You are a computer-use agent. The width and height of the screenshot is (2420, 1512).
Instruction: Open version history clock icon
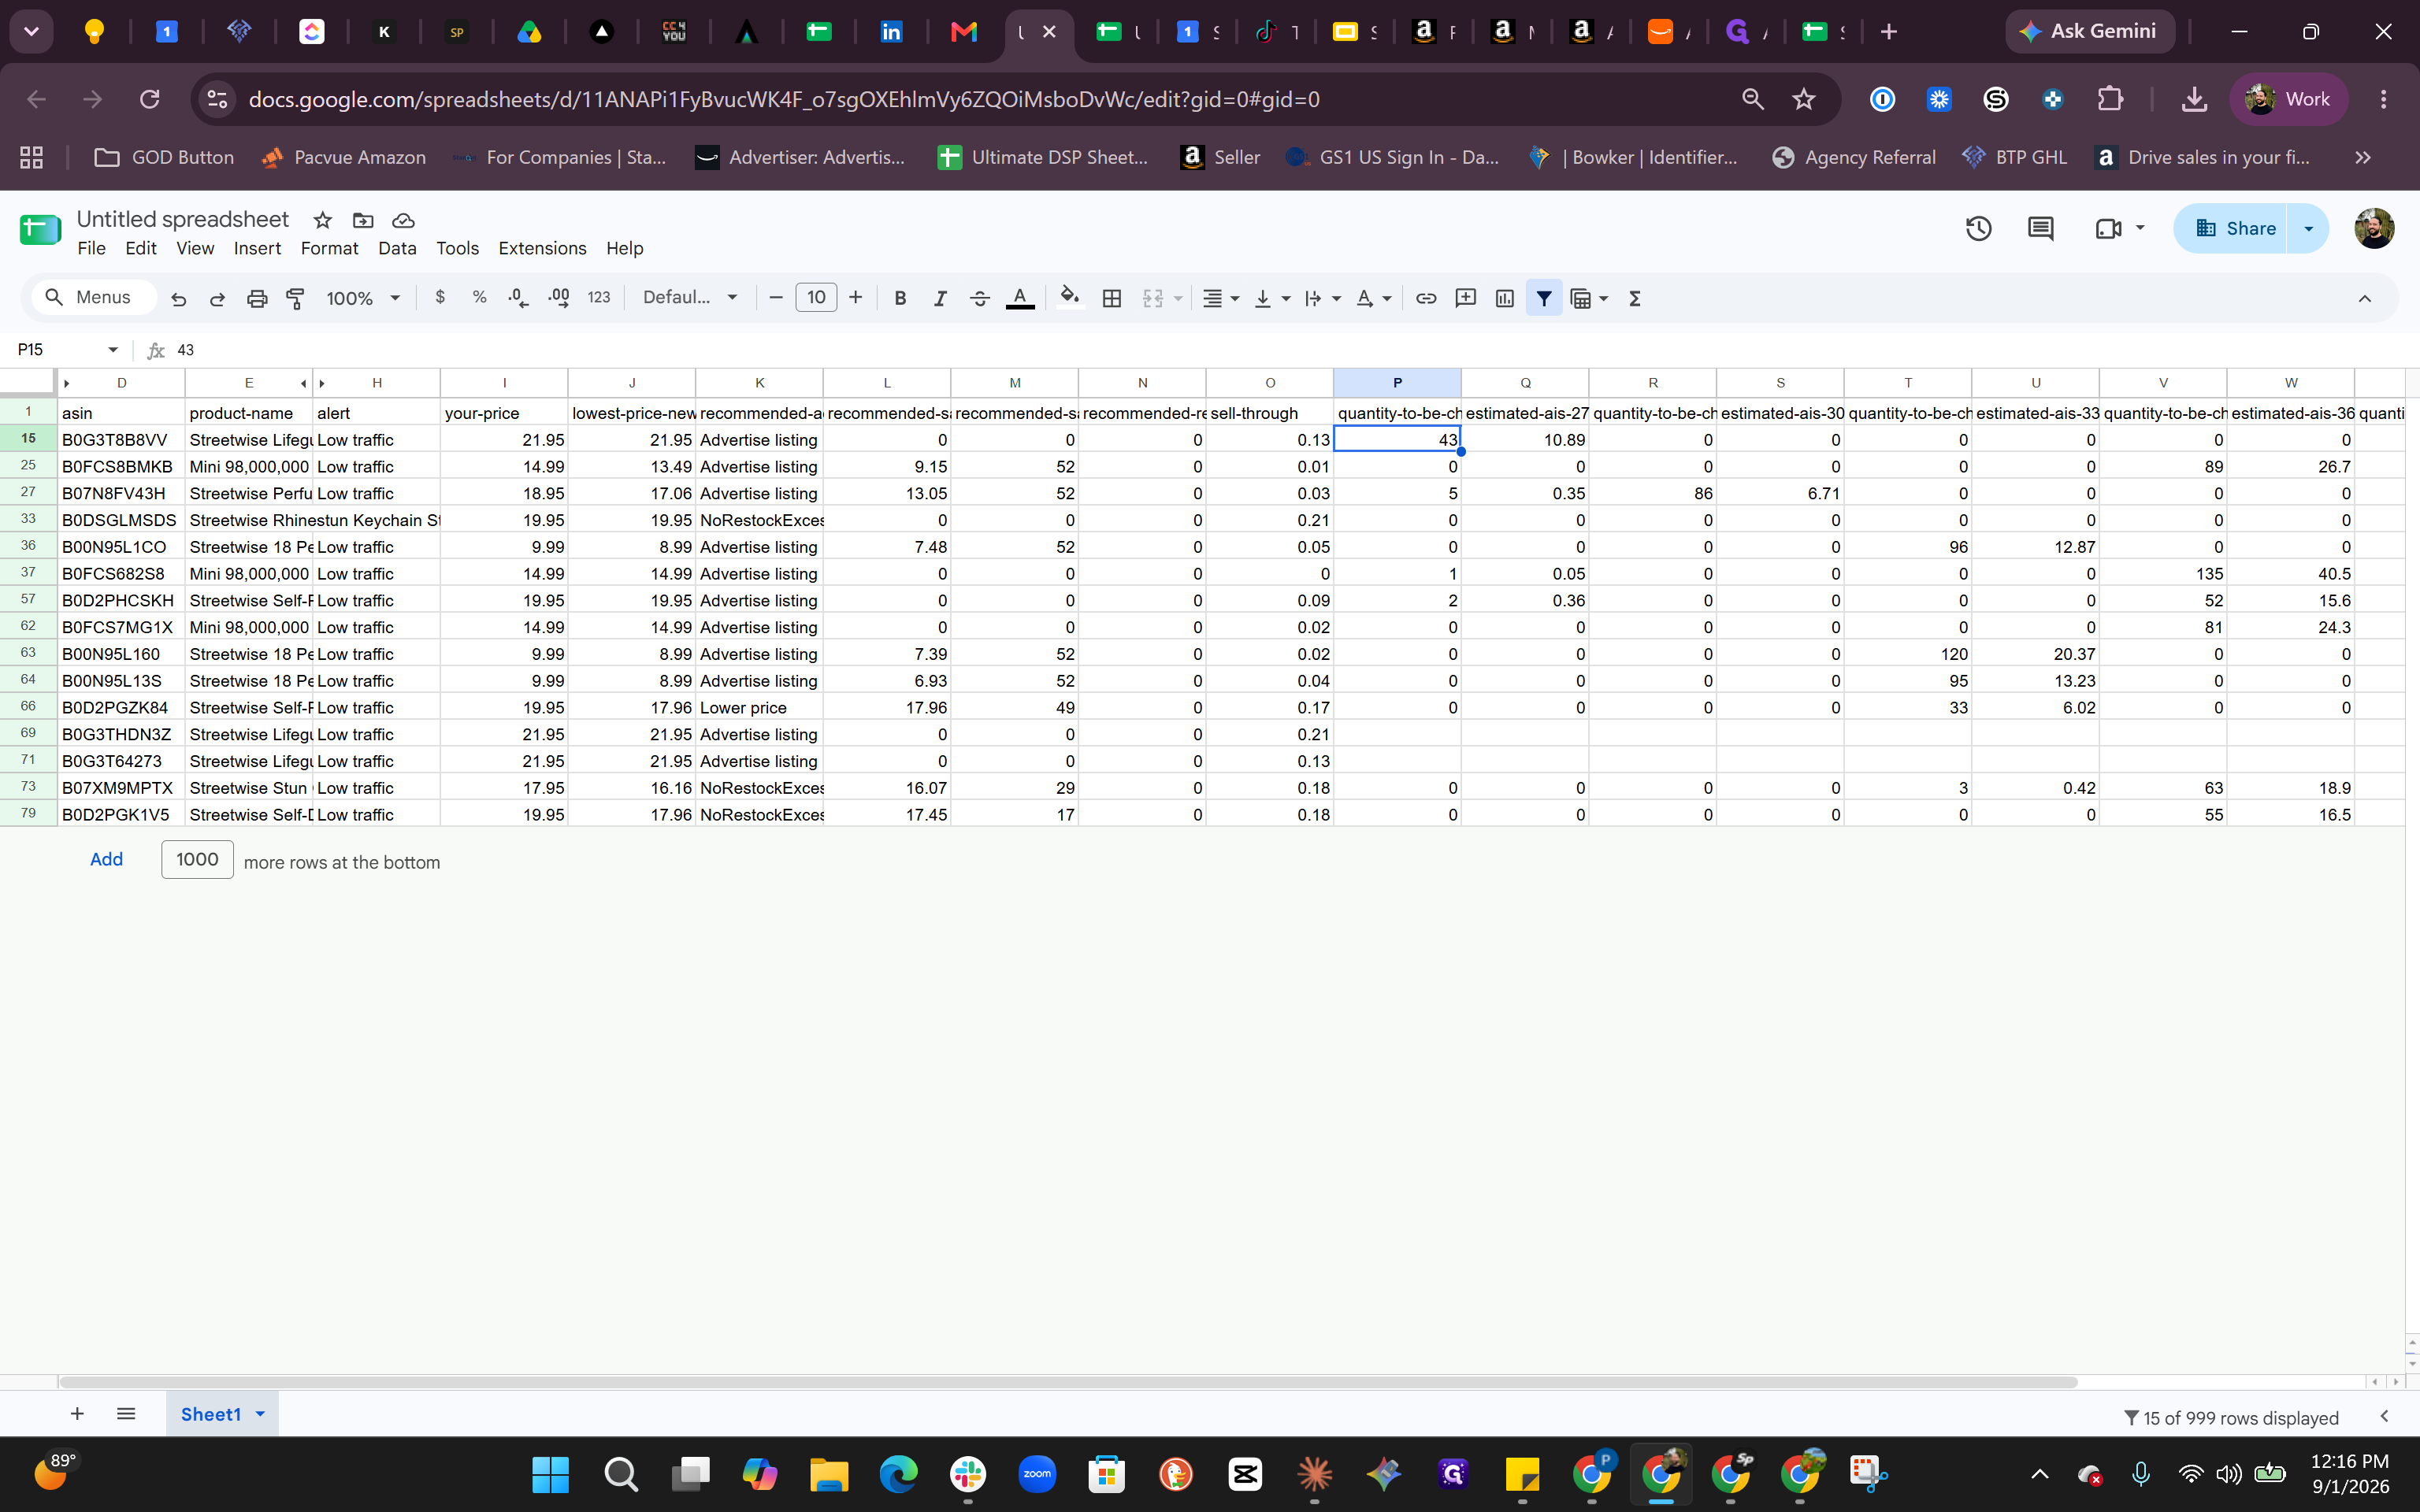[1978, 229]
